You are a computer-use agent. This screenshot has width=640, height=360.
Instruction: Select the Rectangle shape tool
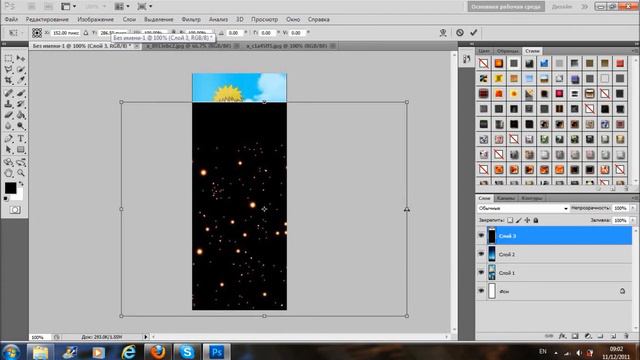(x=21, y=150)
